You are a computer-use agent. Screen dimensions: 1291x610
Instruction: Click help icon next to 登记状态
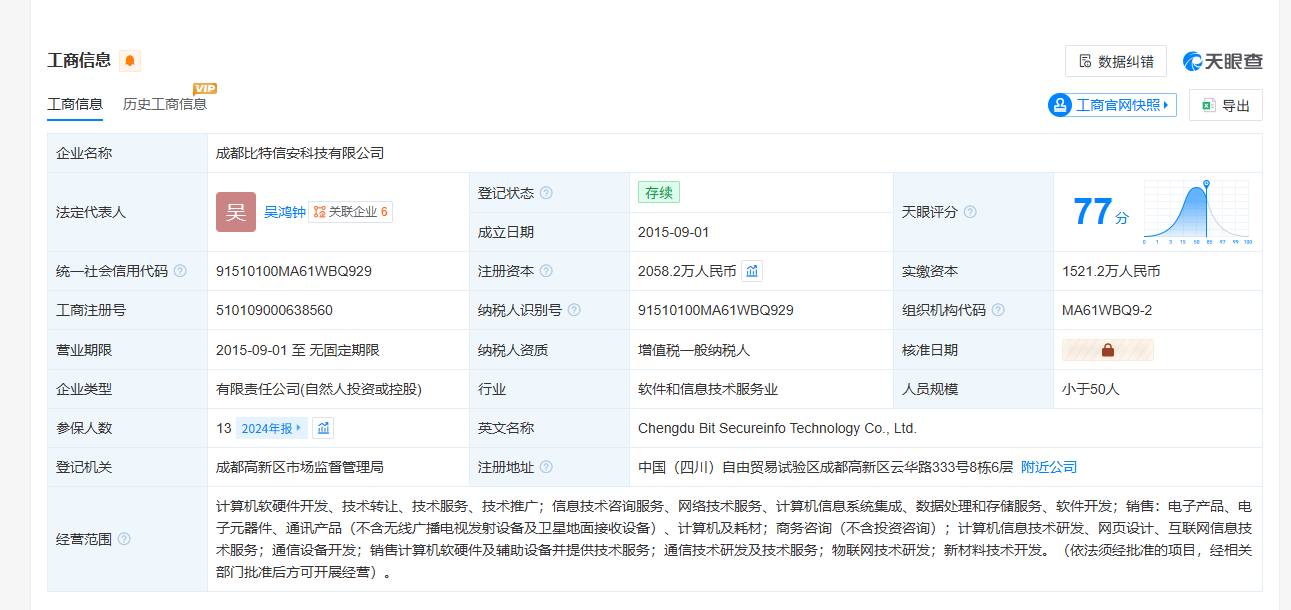[x=546, y=193]
